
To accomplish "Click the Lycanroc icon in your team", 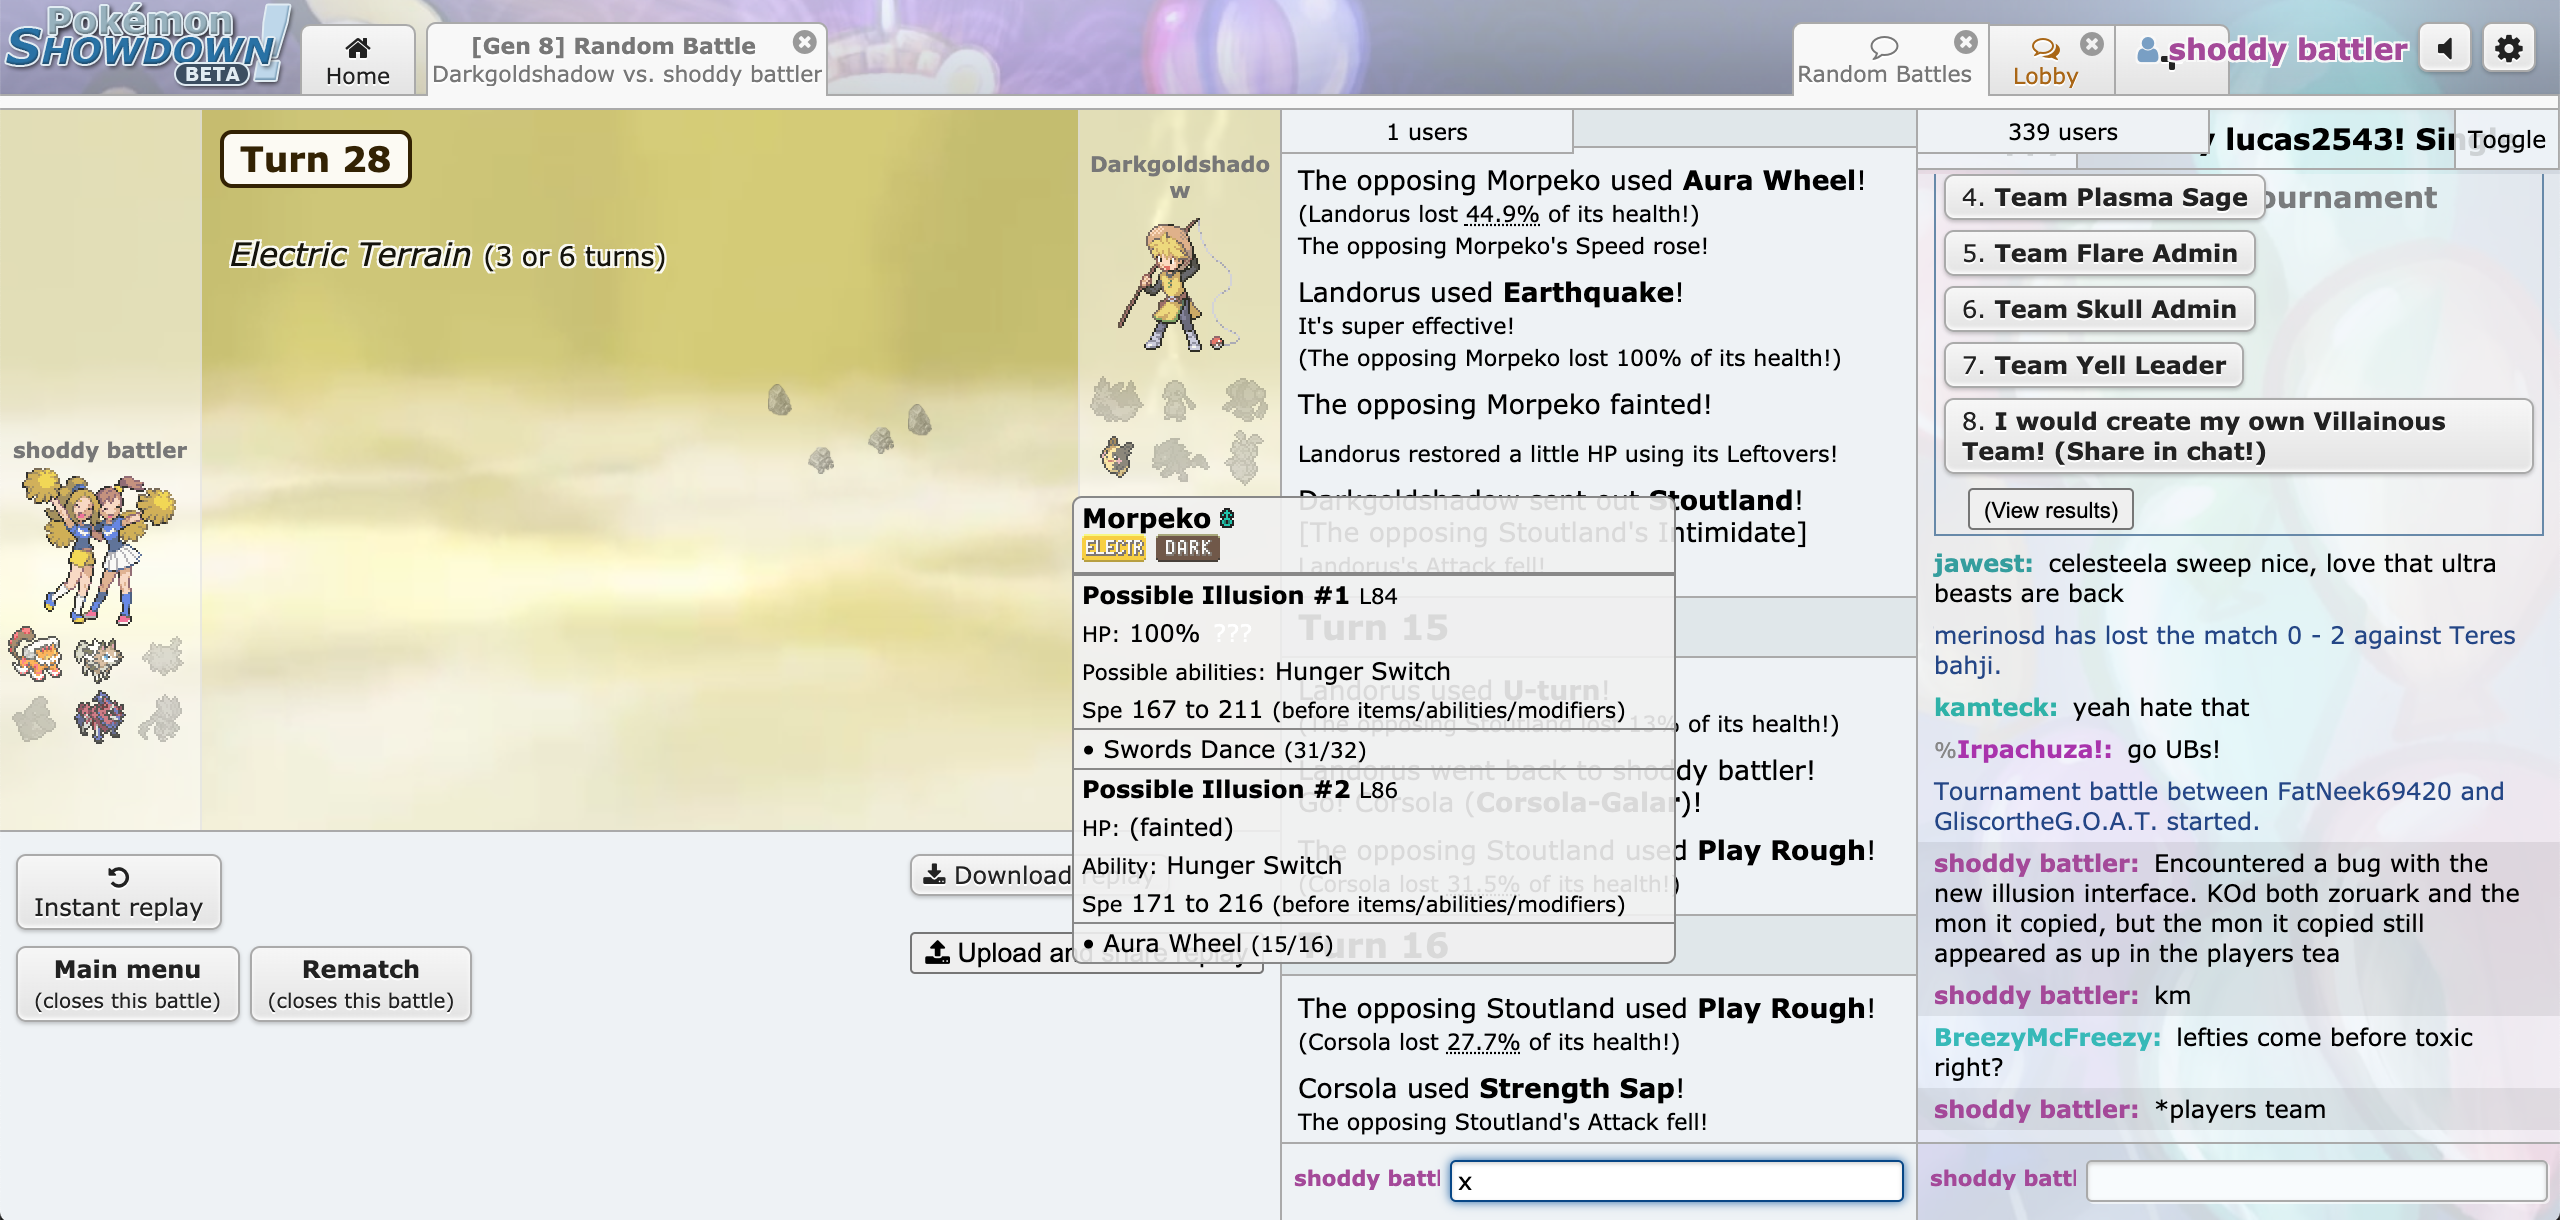I will (98, 658).
